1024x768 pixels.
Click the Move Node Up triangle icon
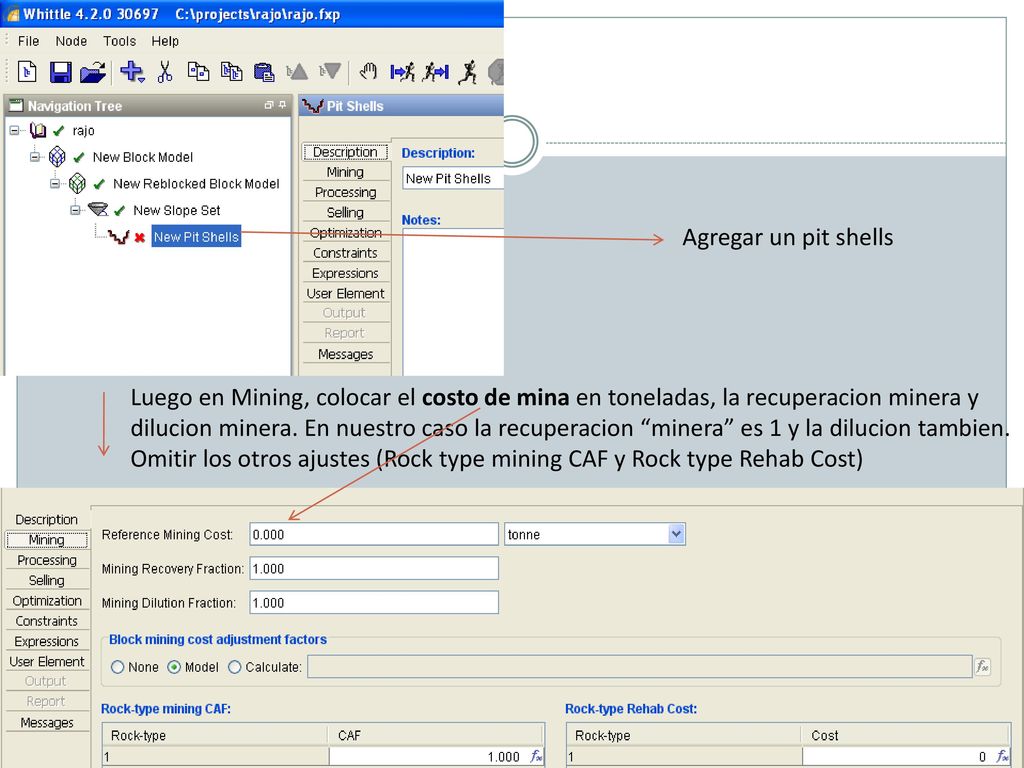[x=297, y=71]
